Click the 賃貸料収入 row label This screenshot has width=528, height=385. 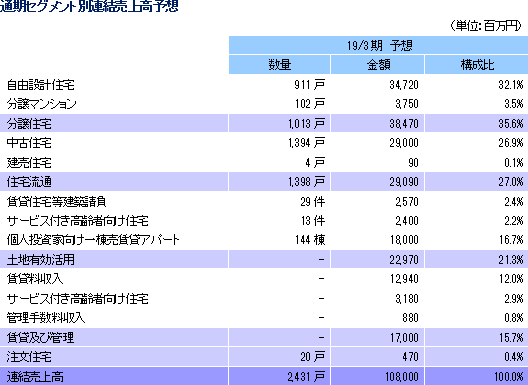pos(35,279)
